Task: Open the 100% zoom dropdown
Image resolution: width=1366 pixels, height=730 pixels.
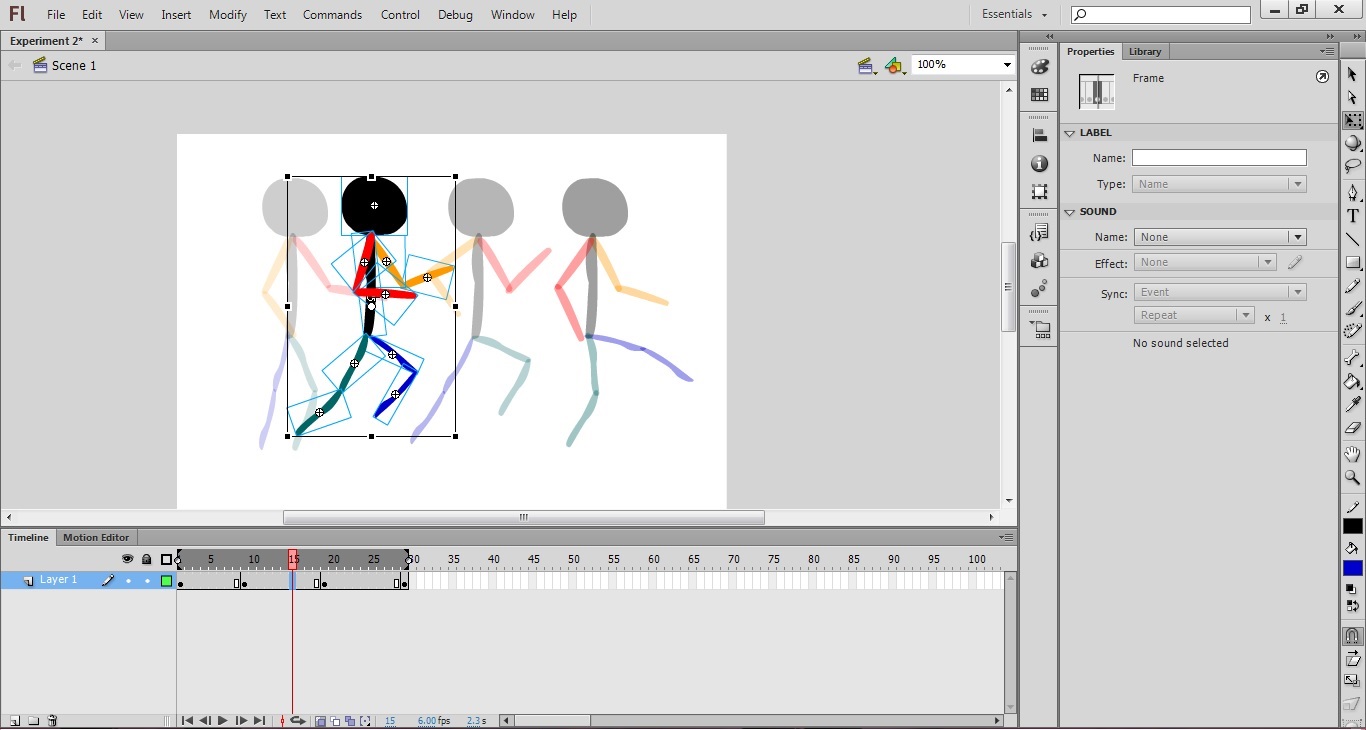Action: 1007,65
